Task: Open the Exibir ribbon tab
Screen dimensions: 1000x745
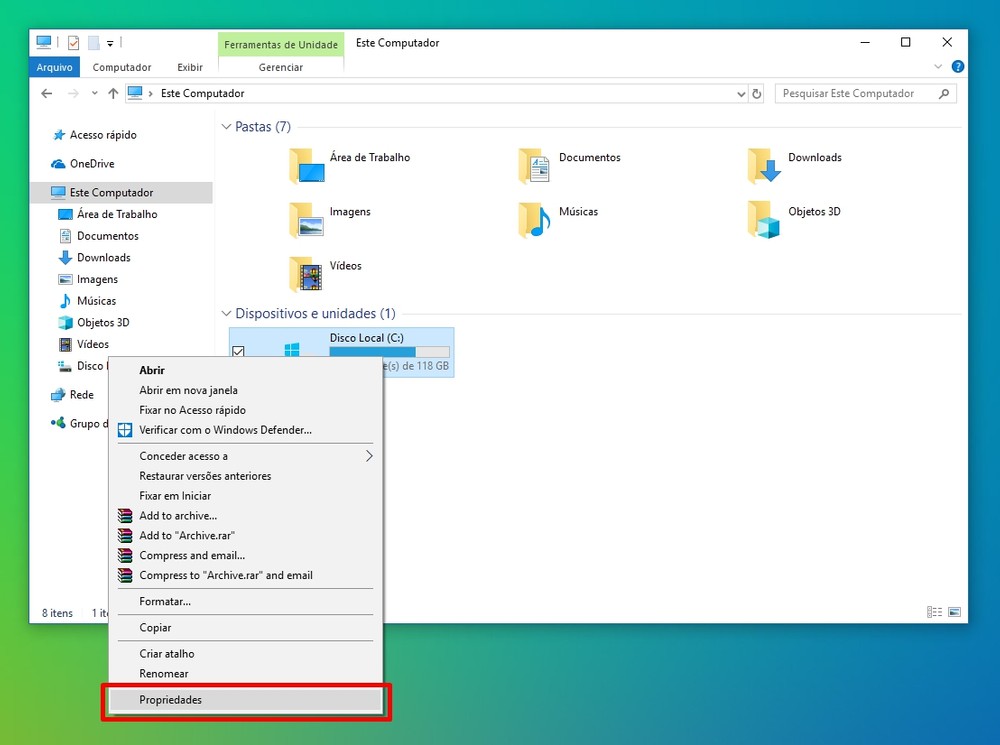Action: click(x=190, y=67)
